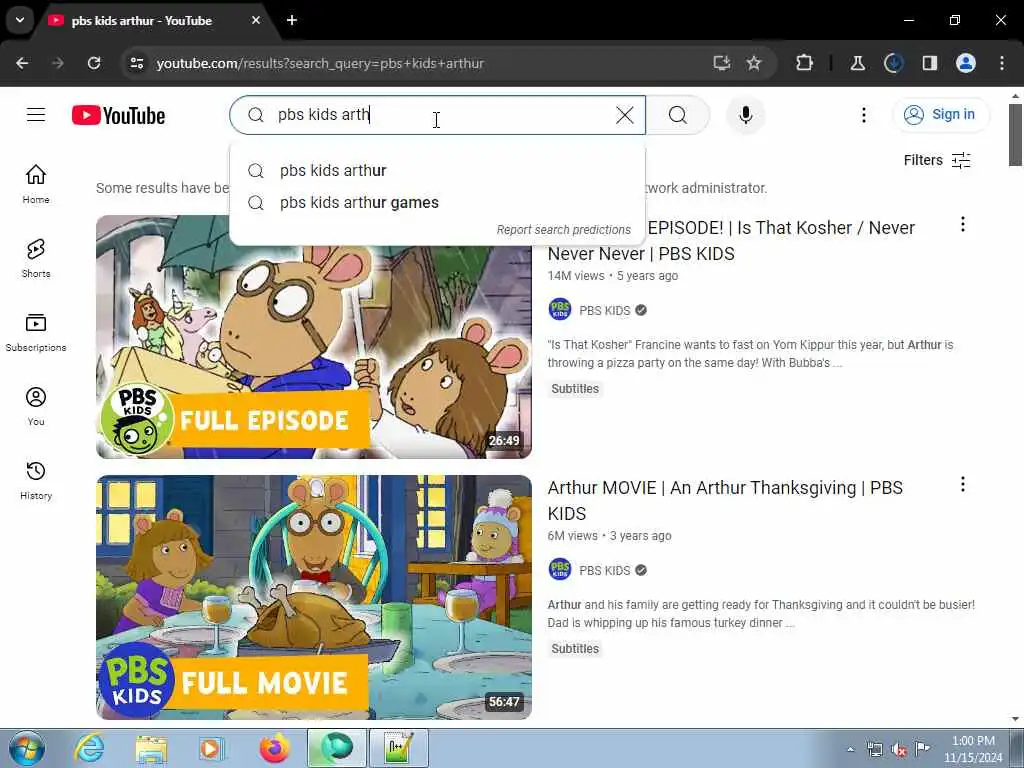Open the Windows Start menu
1024x768 pixels.
pyautogui.click(x=27, y=748)
